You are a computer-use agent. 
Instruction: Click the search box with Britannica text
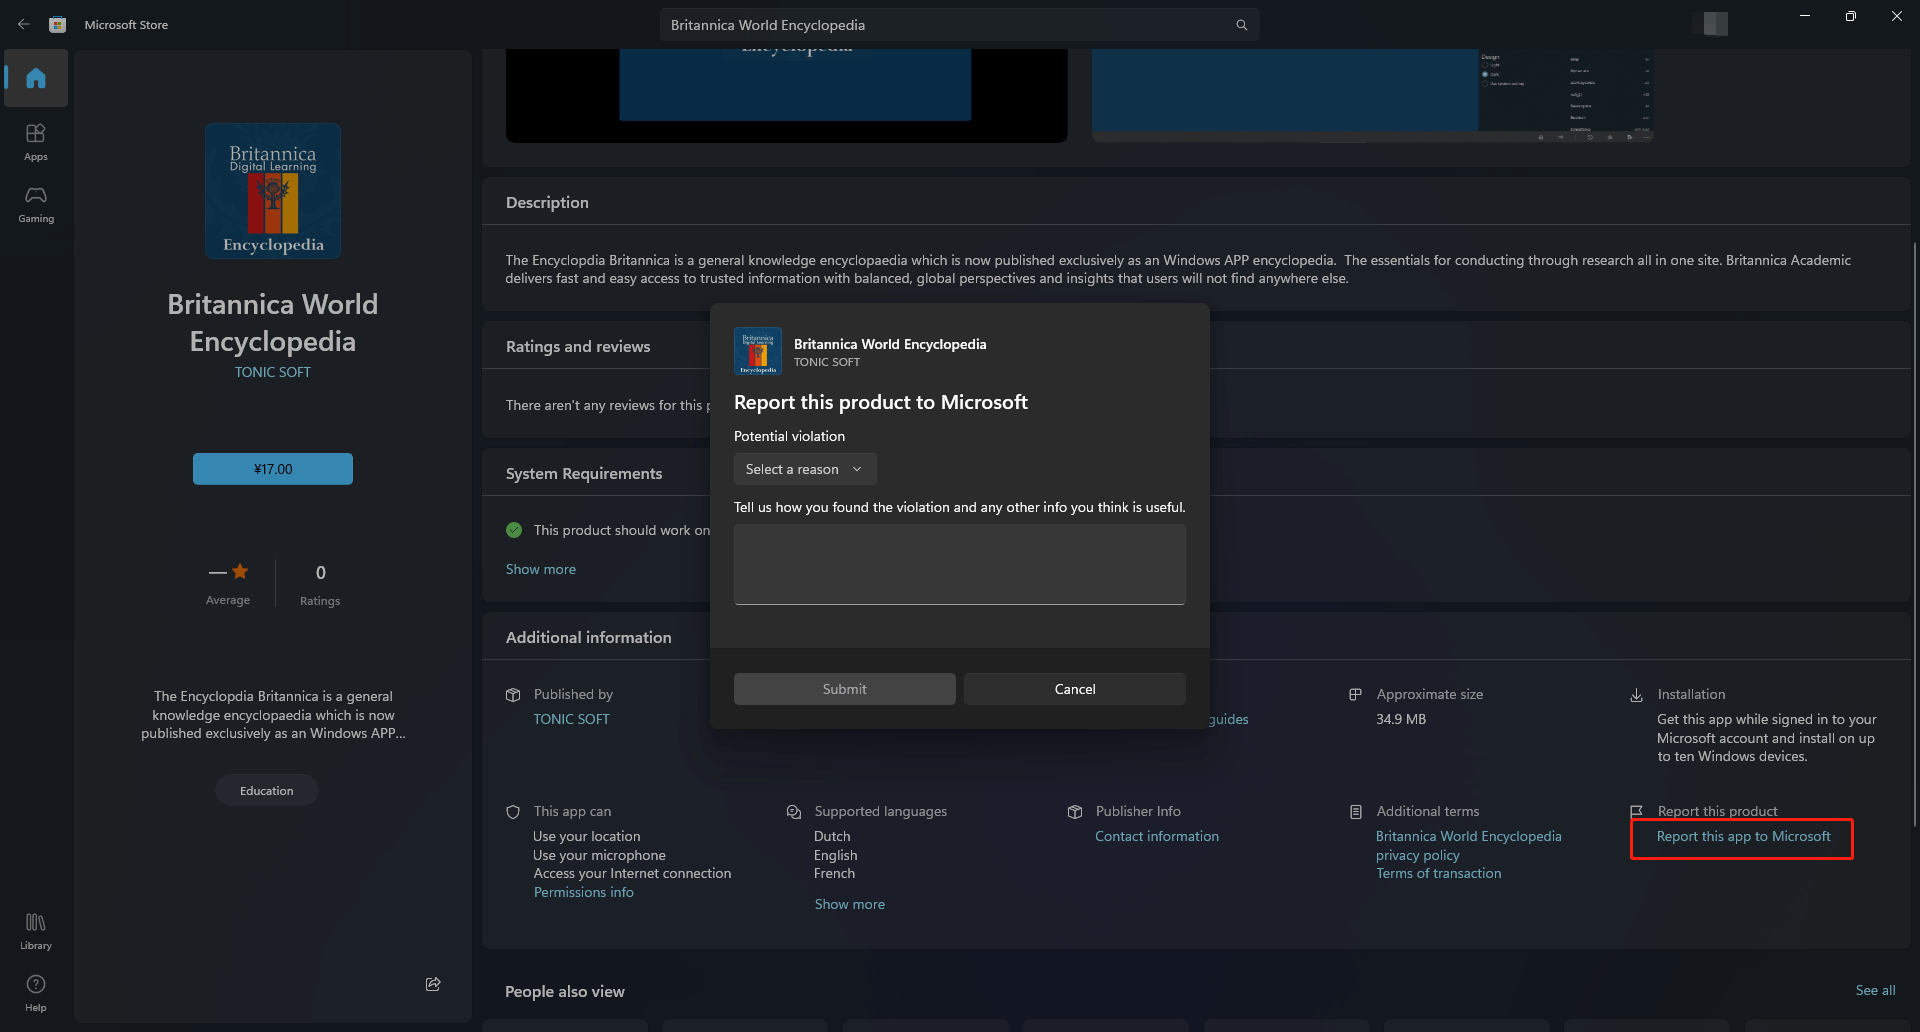960,25
